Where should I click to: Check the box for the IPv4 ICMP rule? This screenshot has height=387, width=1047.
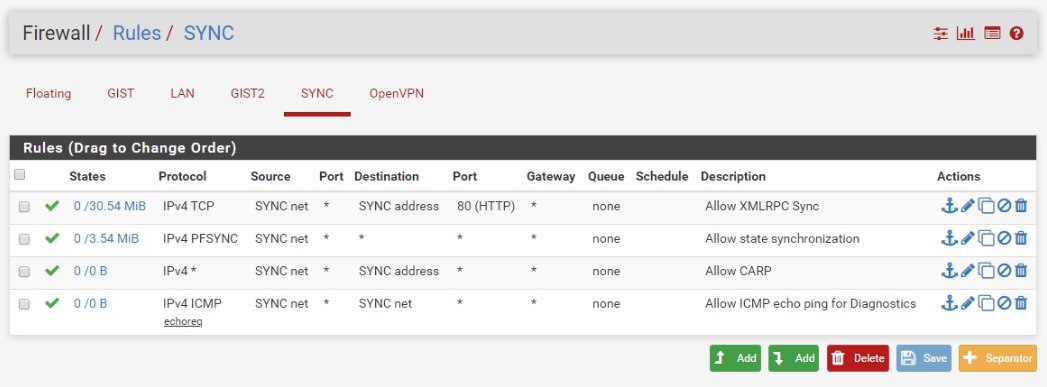[x=24, y=304]
